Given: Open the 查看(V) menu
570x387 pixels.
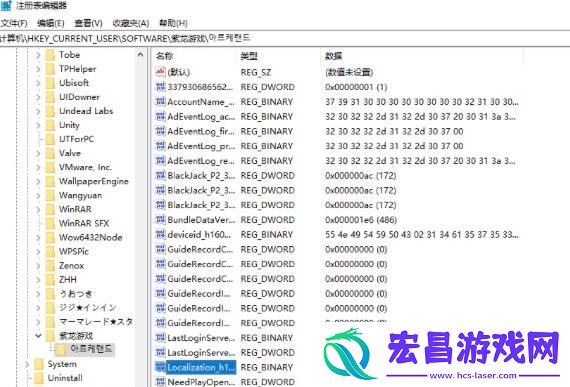Looking at the screenshot, I should pos(88,23).
